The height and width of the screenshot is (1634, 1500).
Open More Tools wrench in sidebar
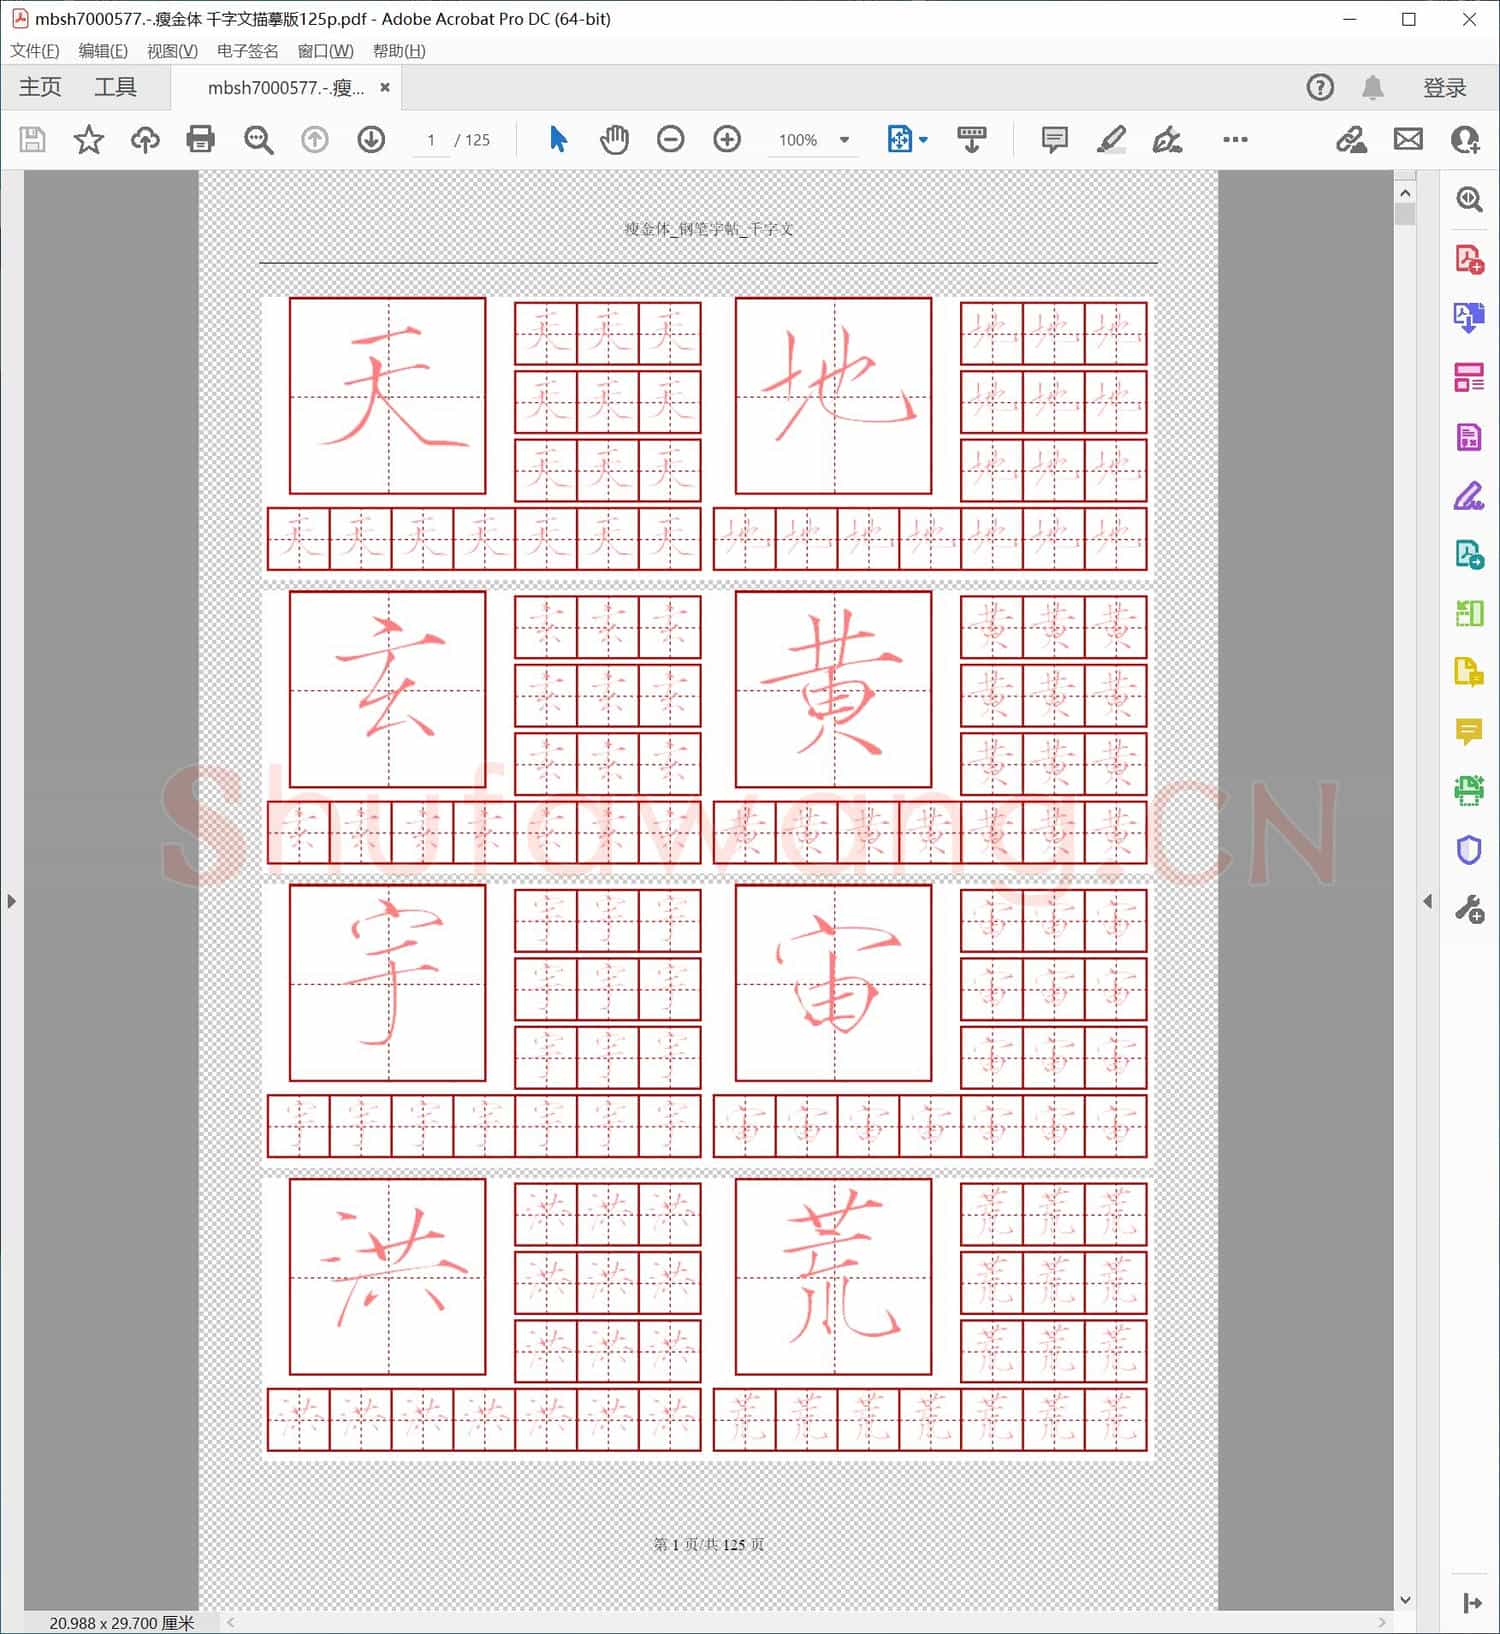click(x=1469, y=909)
